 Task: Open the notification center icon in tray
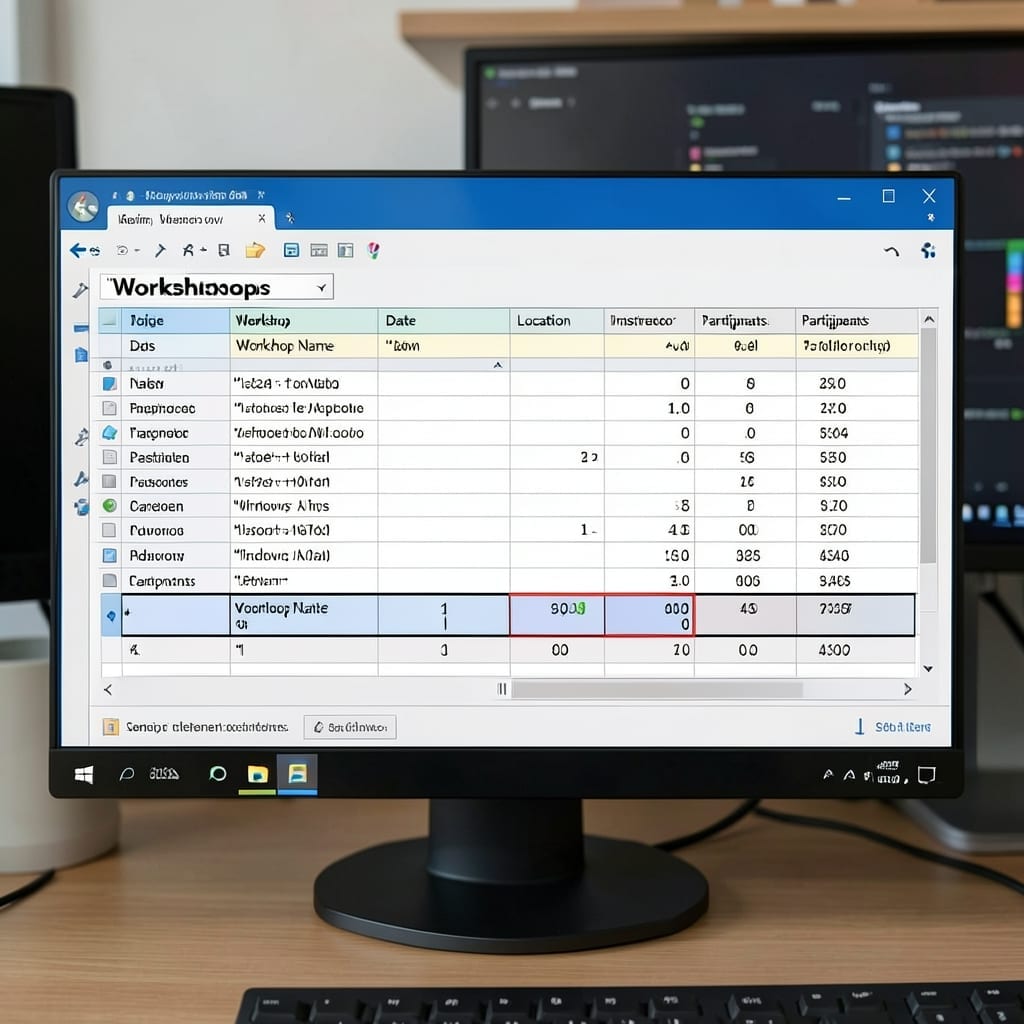click(926, 775)
